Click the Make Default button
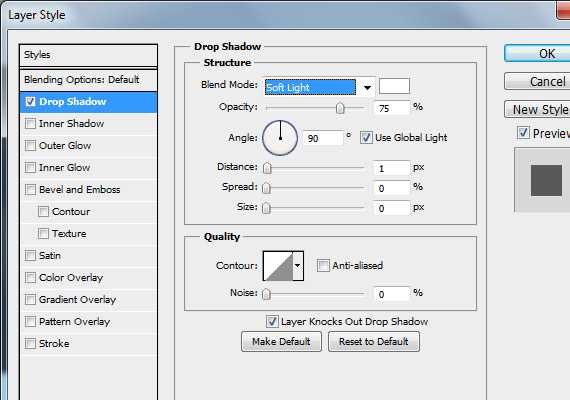570x400 pixels. click(281, 341)
